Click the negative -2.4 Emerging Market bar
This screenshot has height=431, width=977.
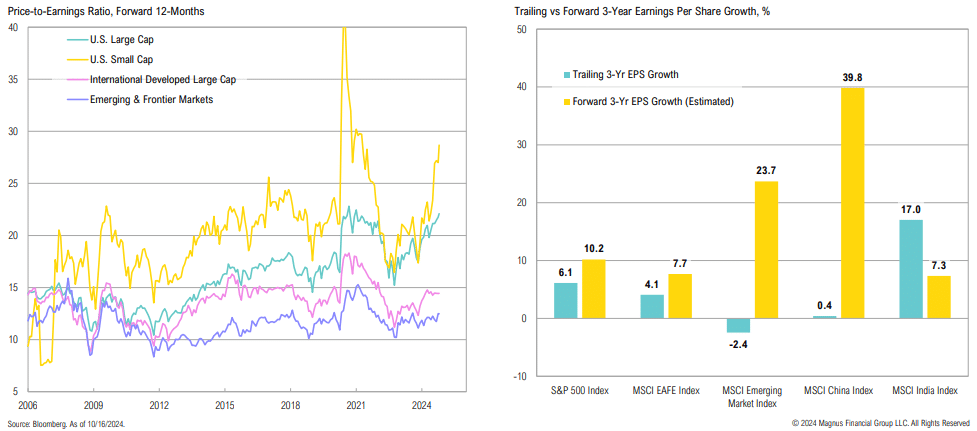[737, 325]
